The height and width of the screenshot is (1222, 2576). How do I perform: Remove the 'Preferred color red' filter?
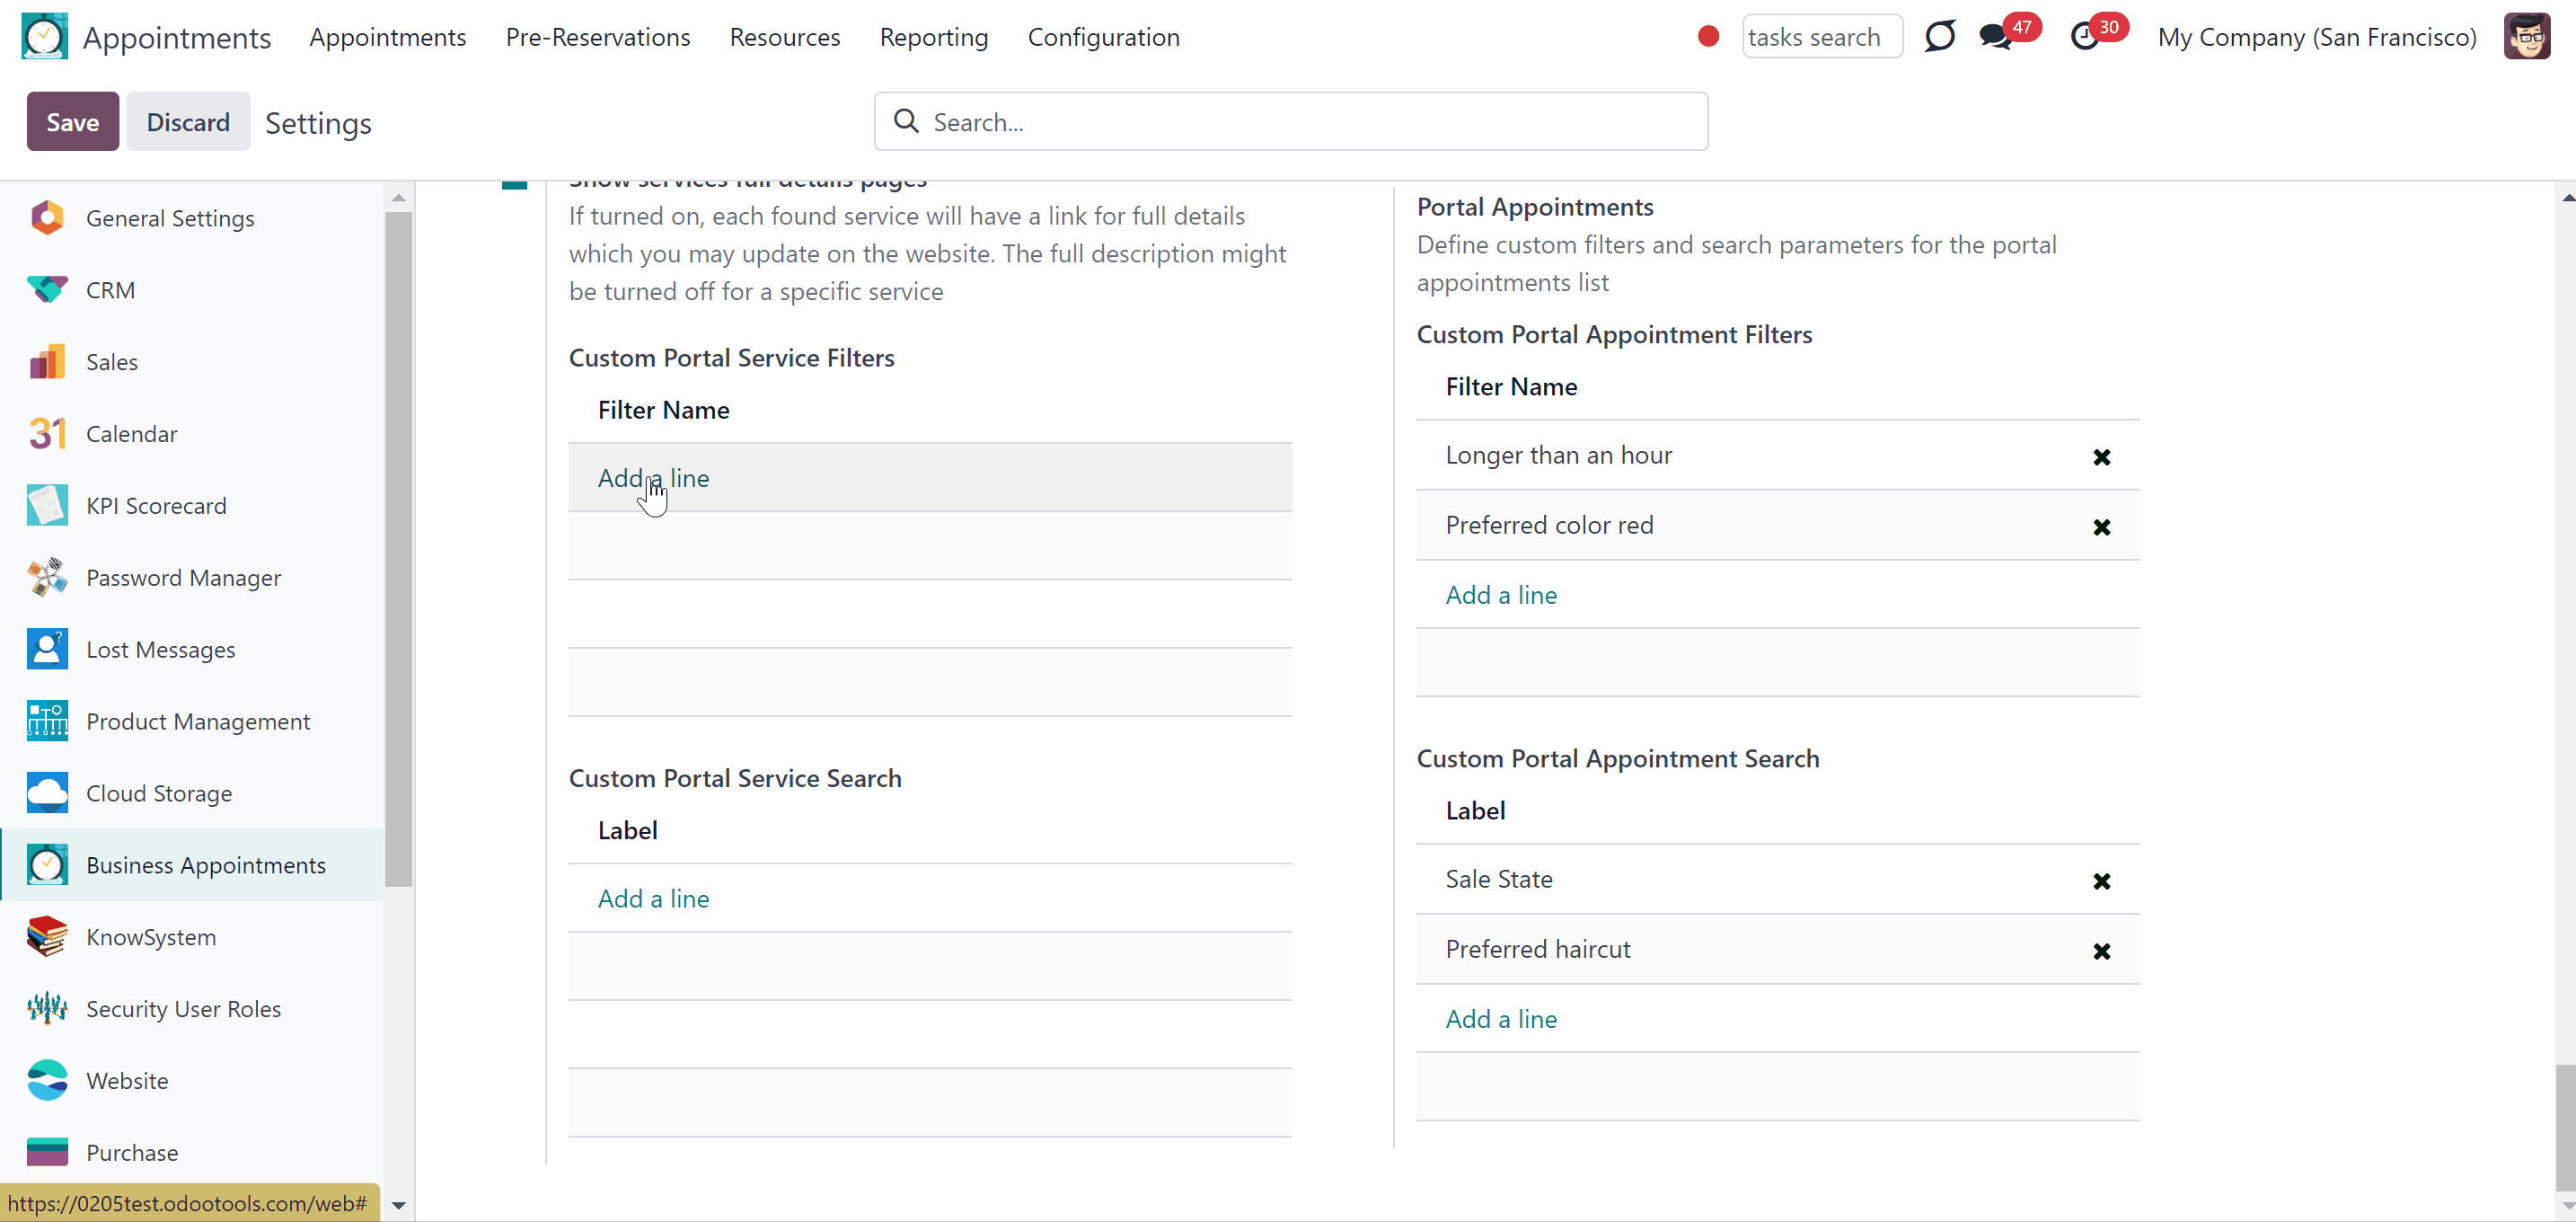2101,527
